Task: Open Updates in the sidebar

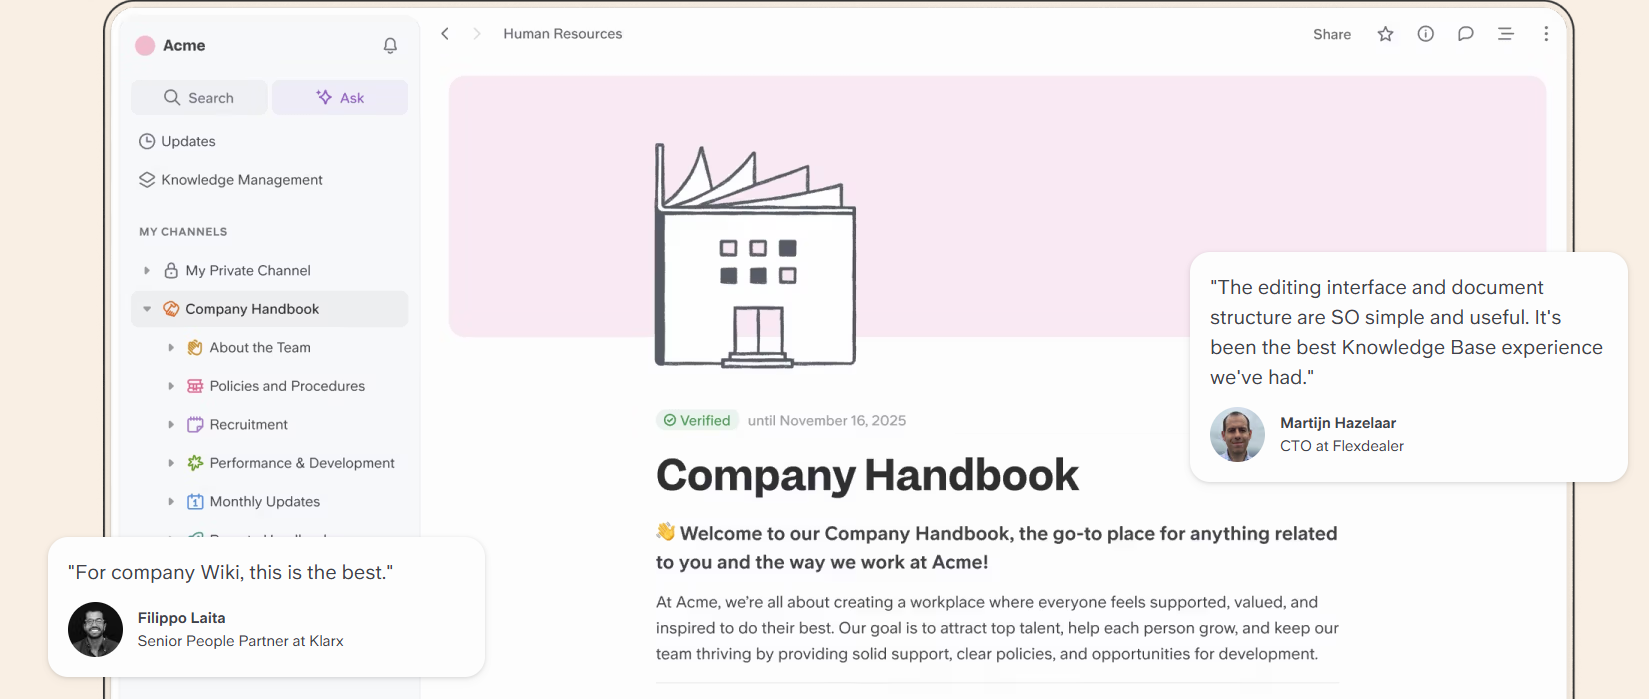Action: point(188,141)
